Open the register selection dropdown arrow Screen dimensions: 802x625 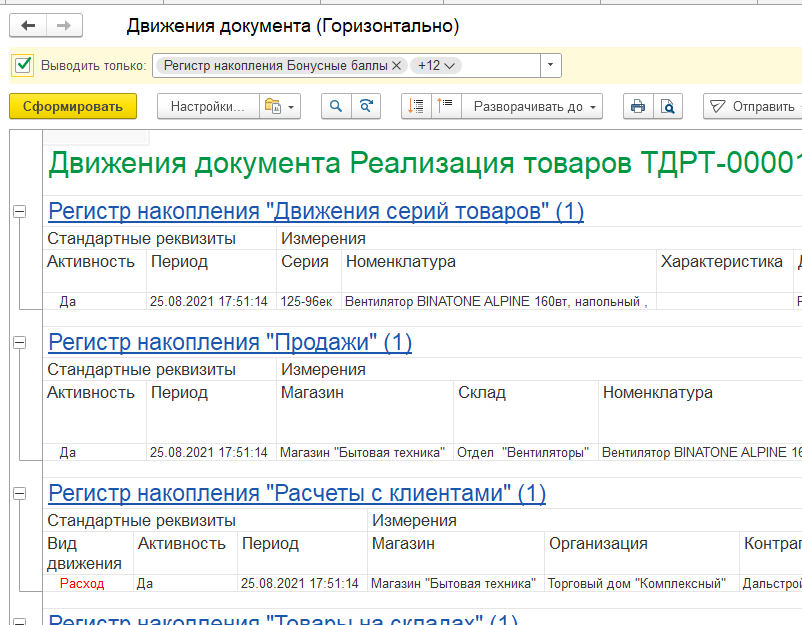(x=551, y=65)
